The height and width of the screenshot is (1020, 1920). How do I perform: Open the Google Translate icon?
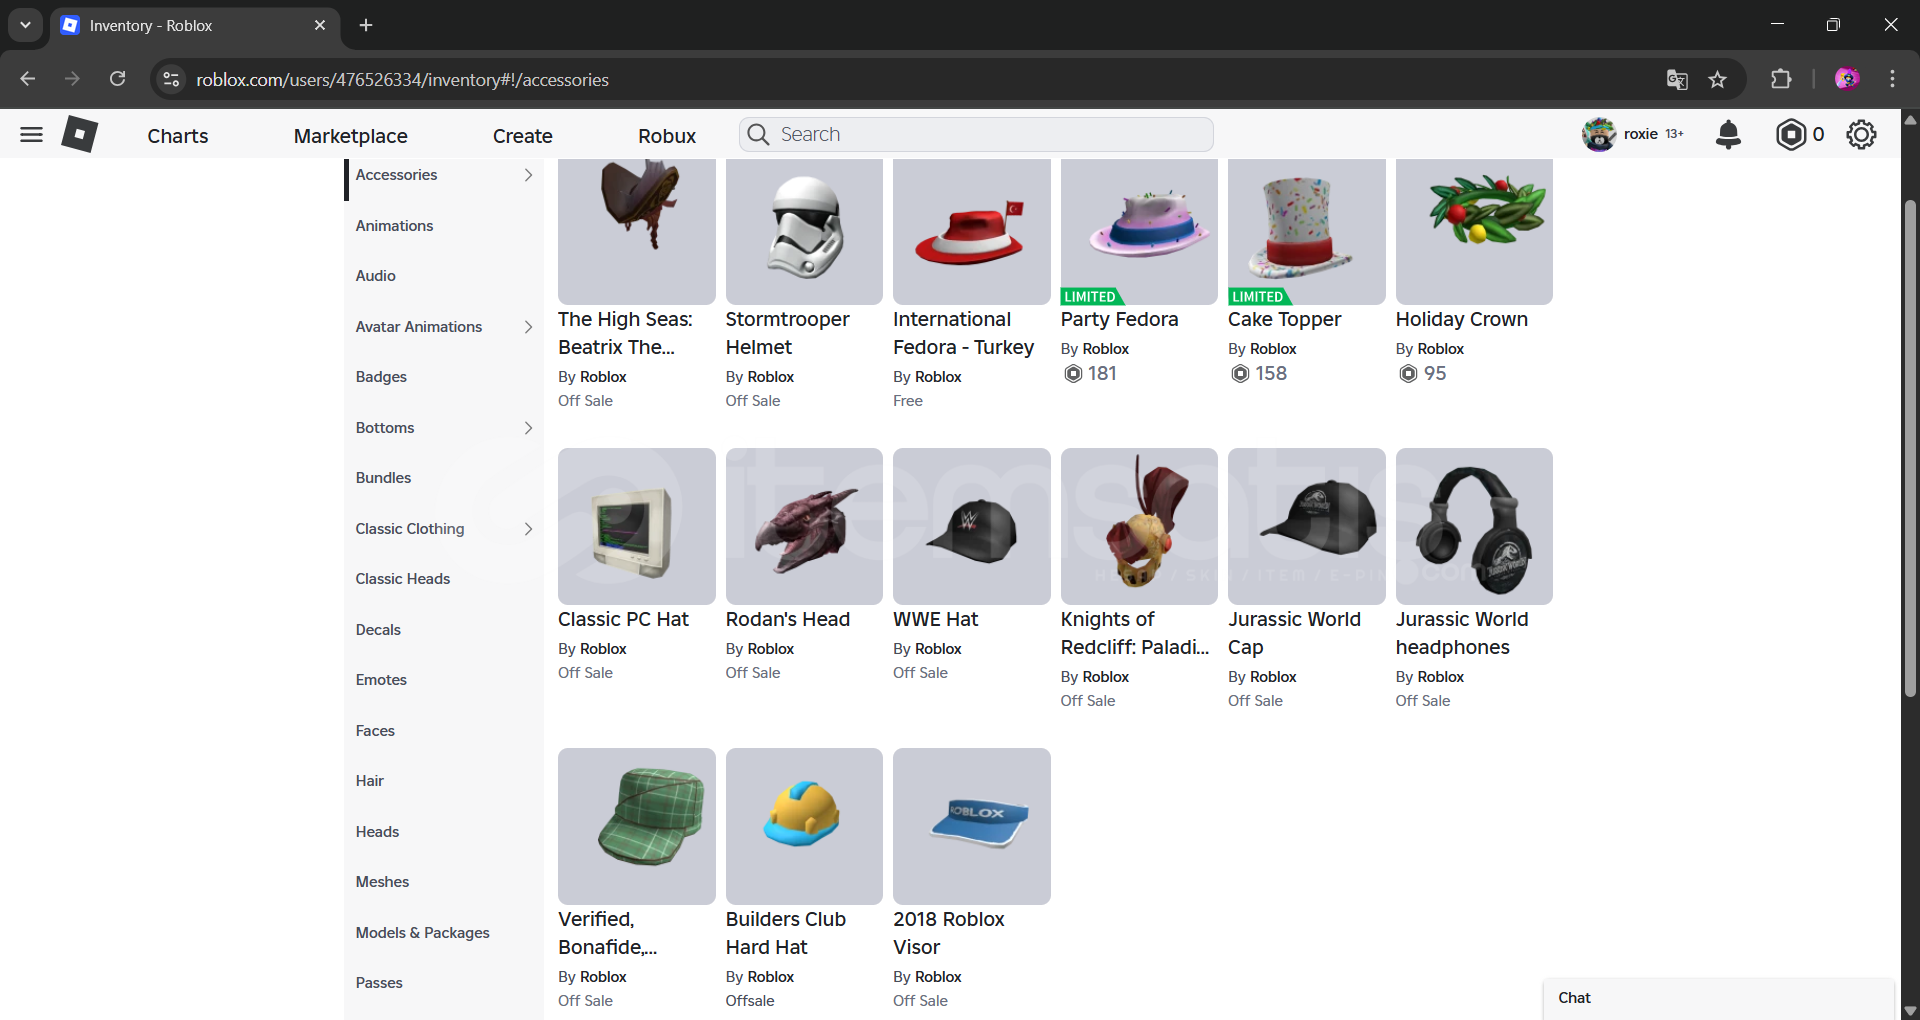pyautogui.click(x=1677, y=80)
